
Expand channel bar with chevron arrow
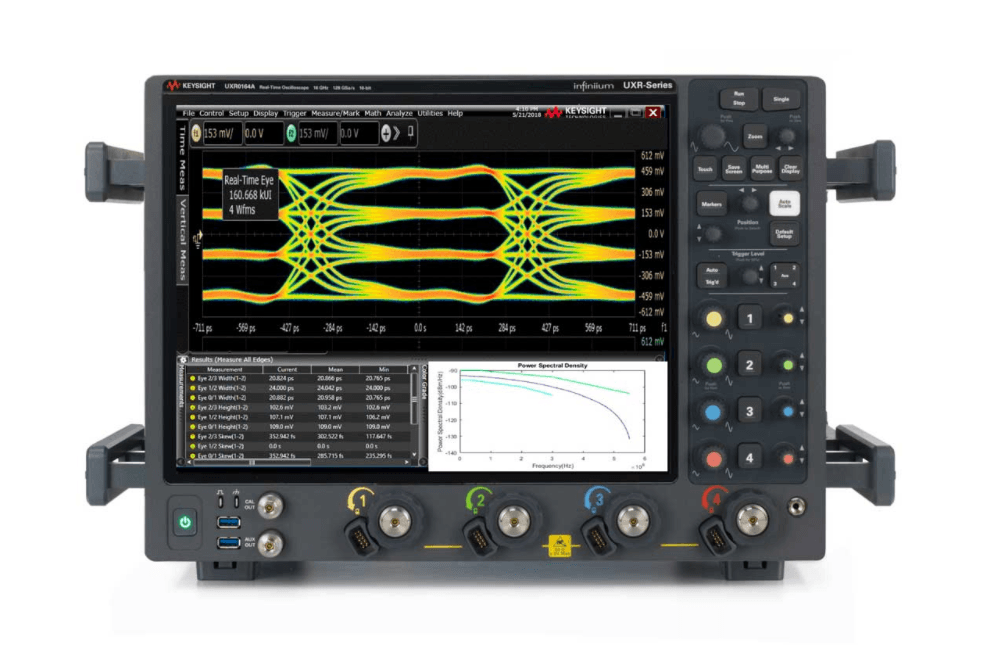coord(397,133)
